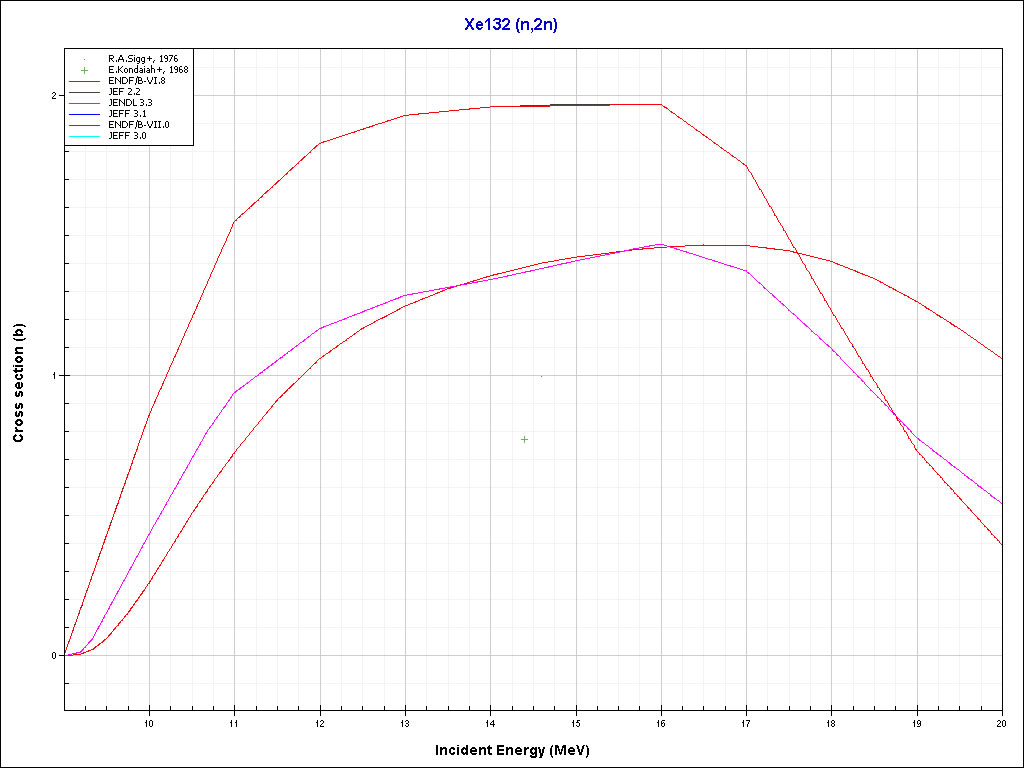Select the E.Kondaiah+, 1968 legend label

148,70
